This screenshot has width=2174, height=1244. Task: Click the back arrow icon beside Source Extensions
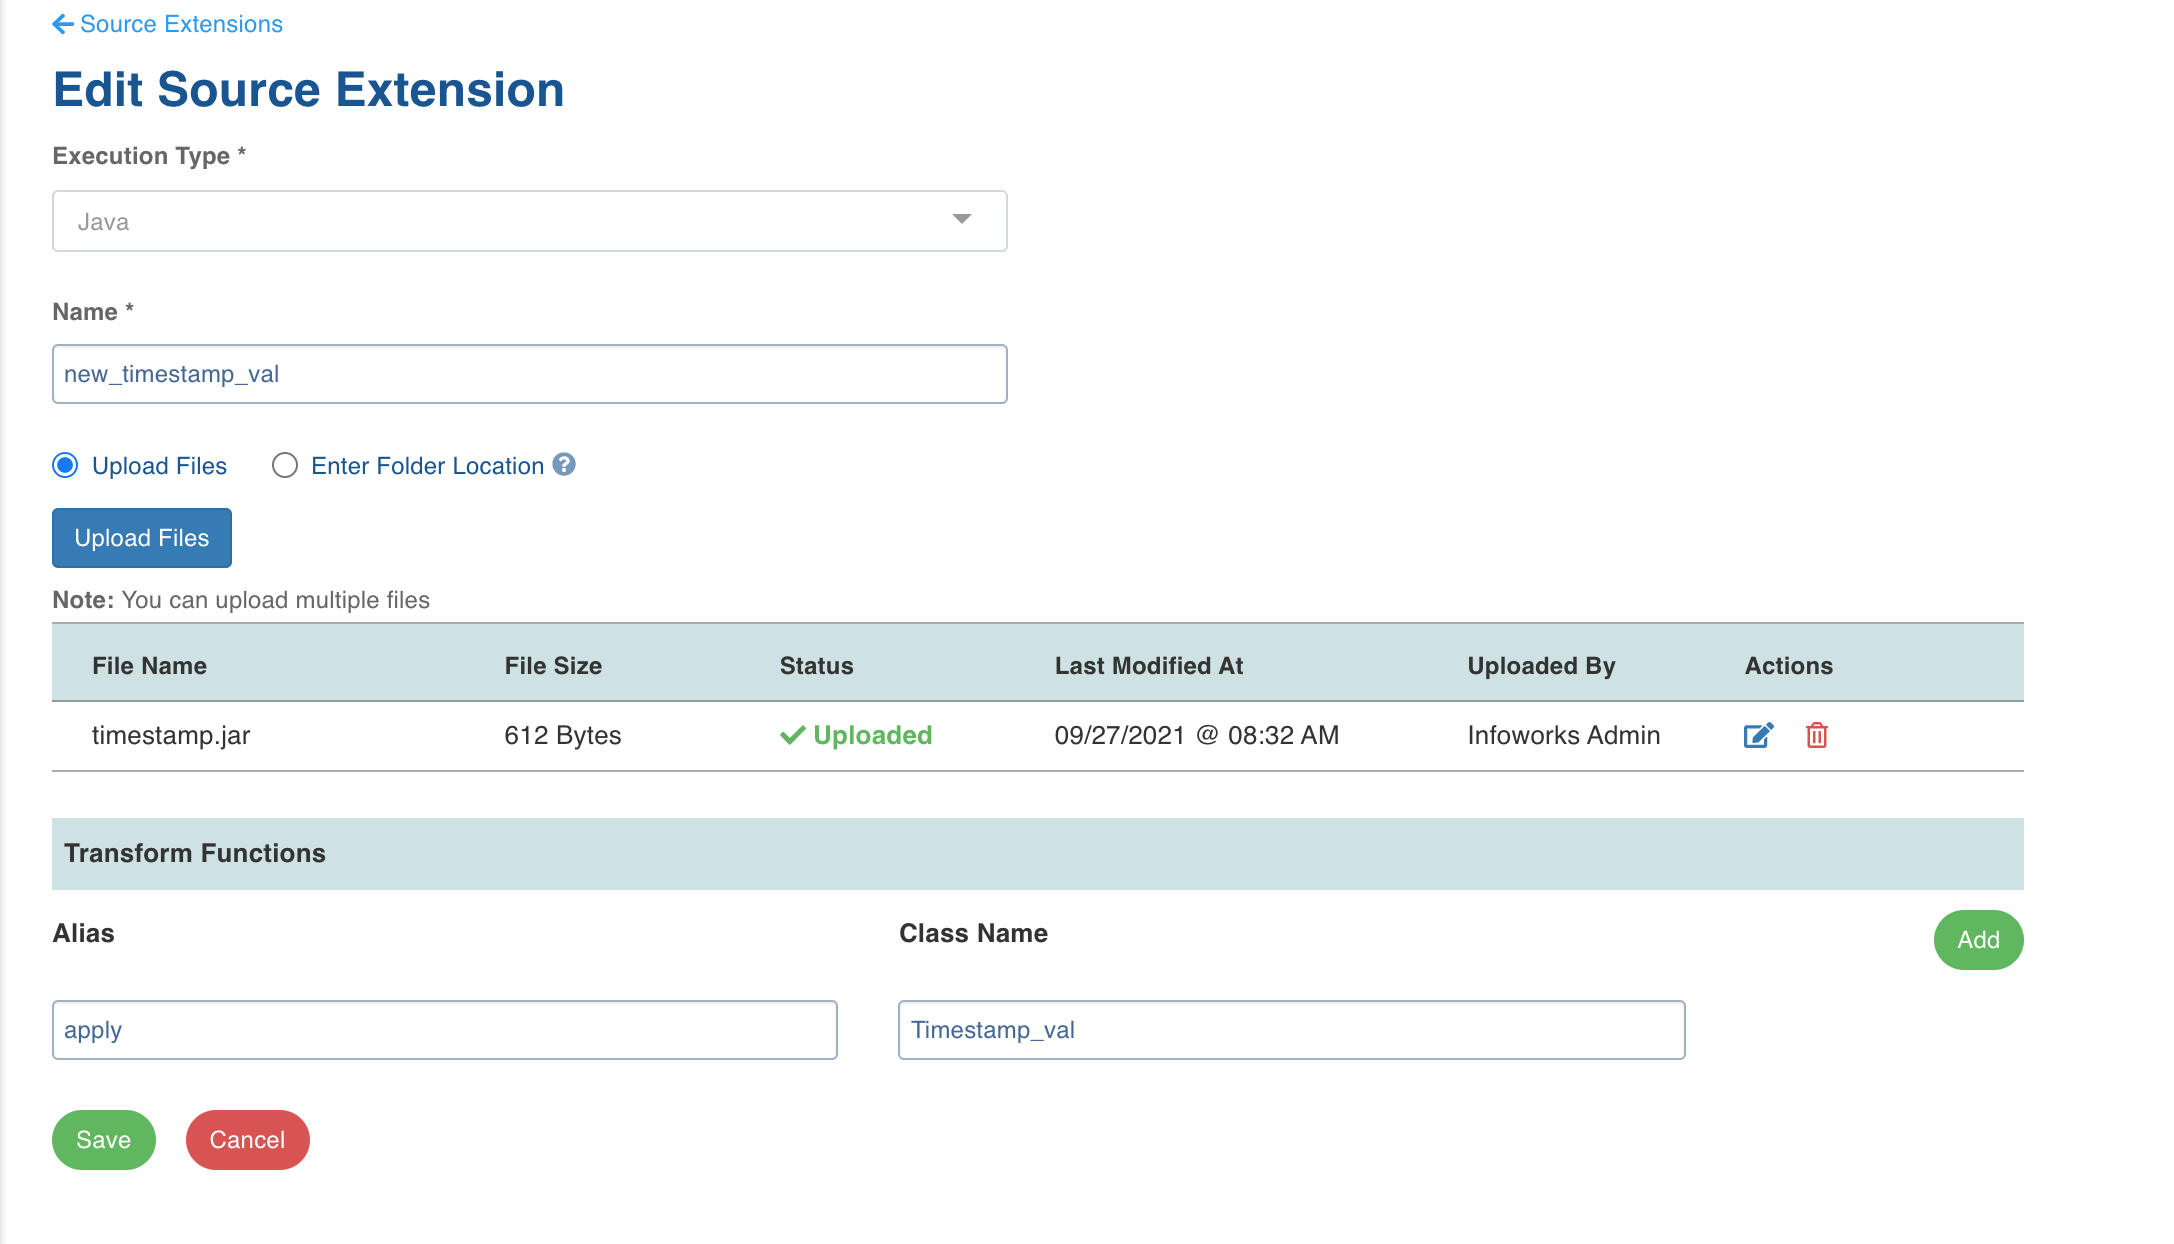(63, 24)
